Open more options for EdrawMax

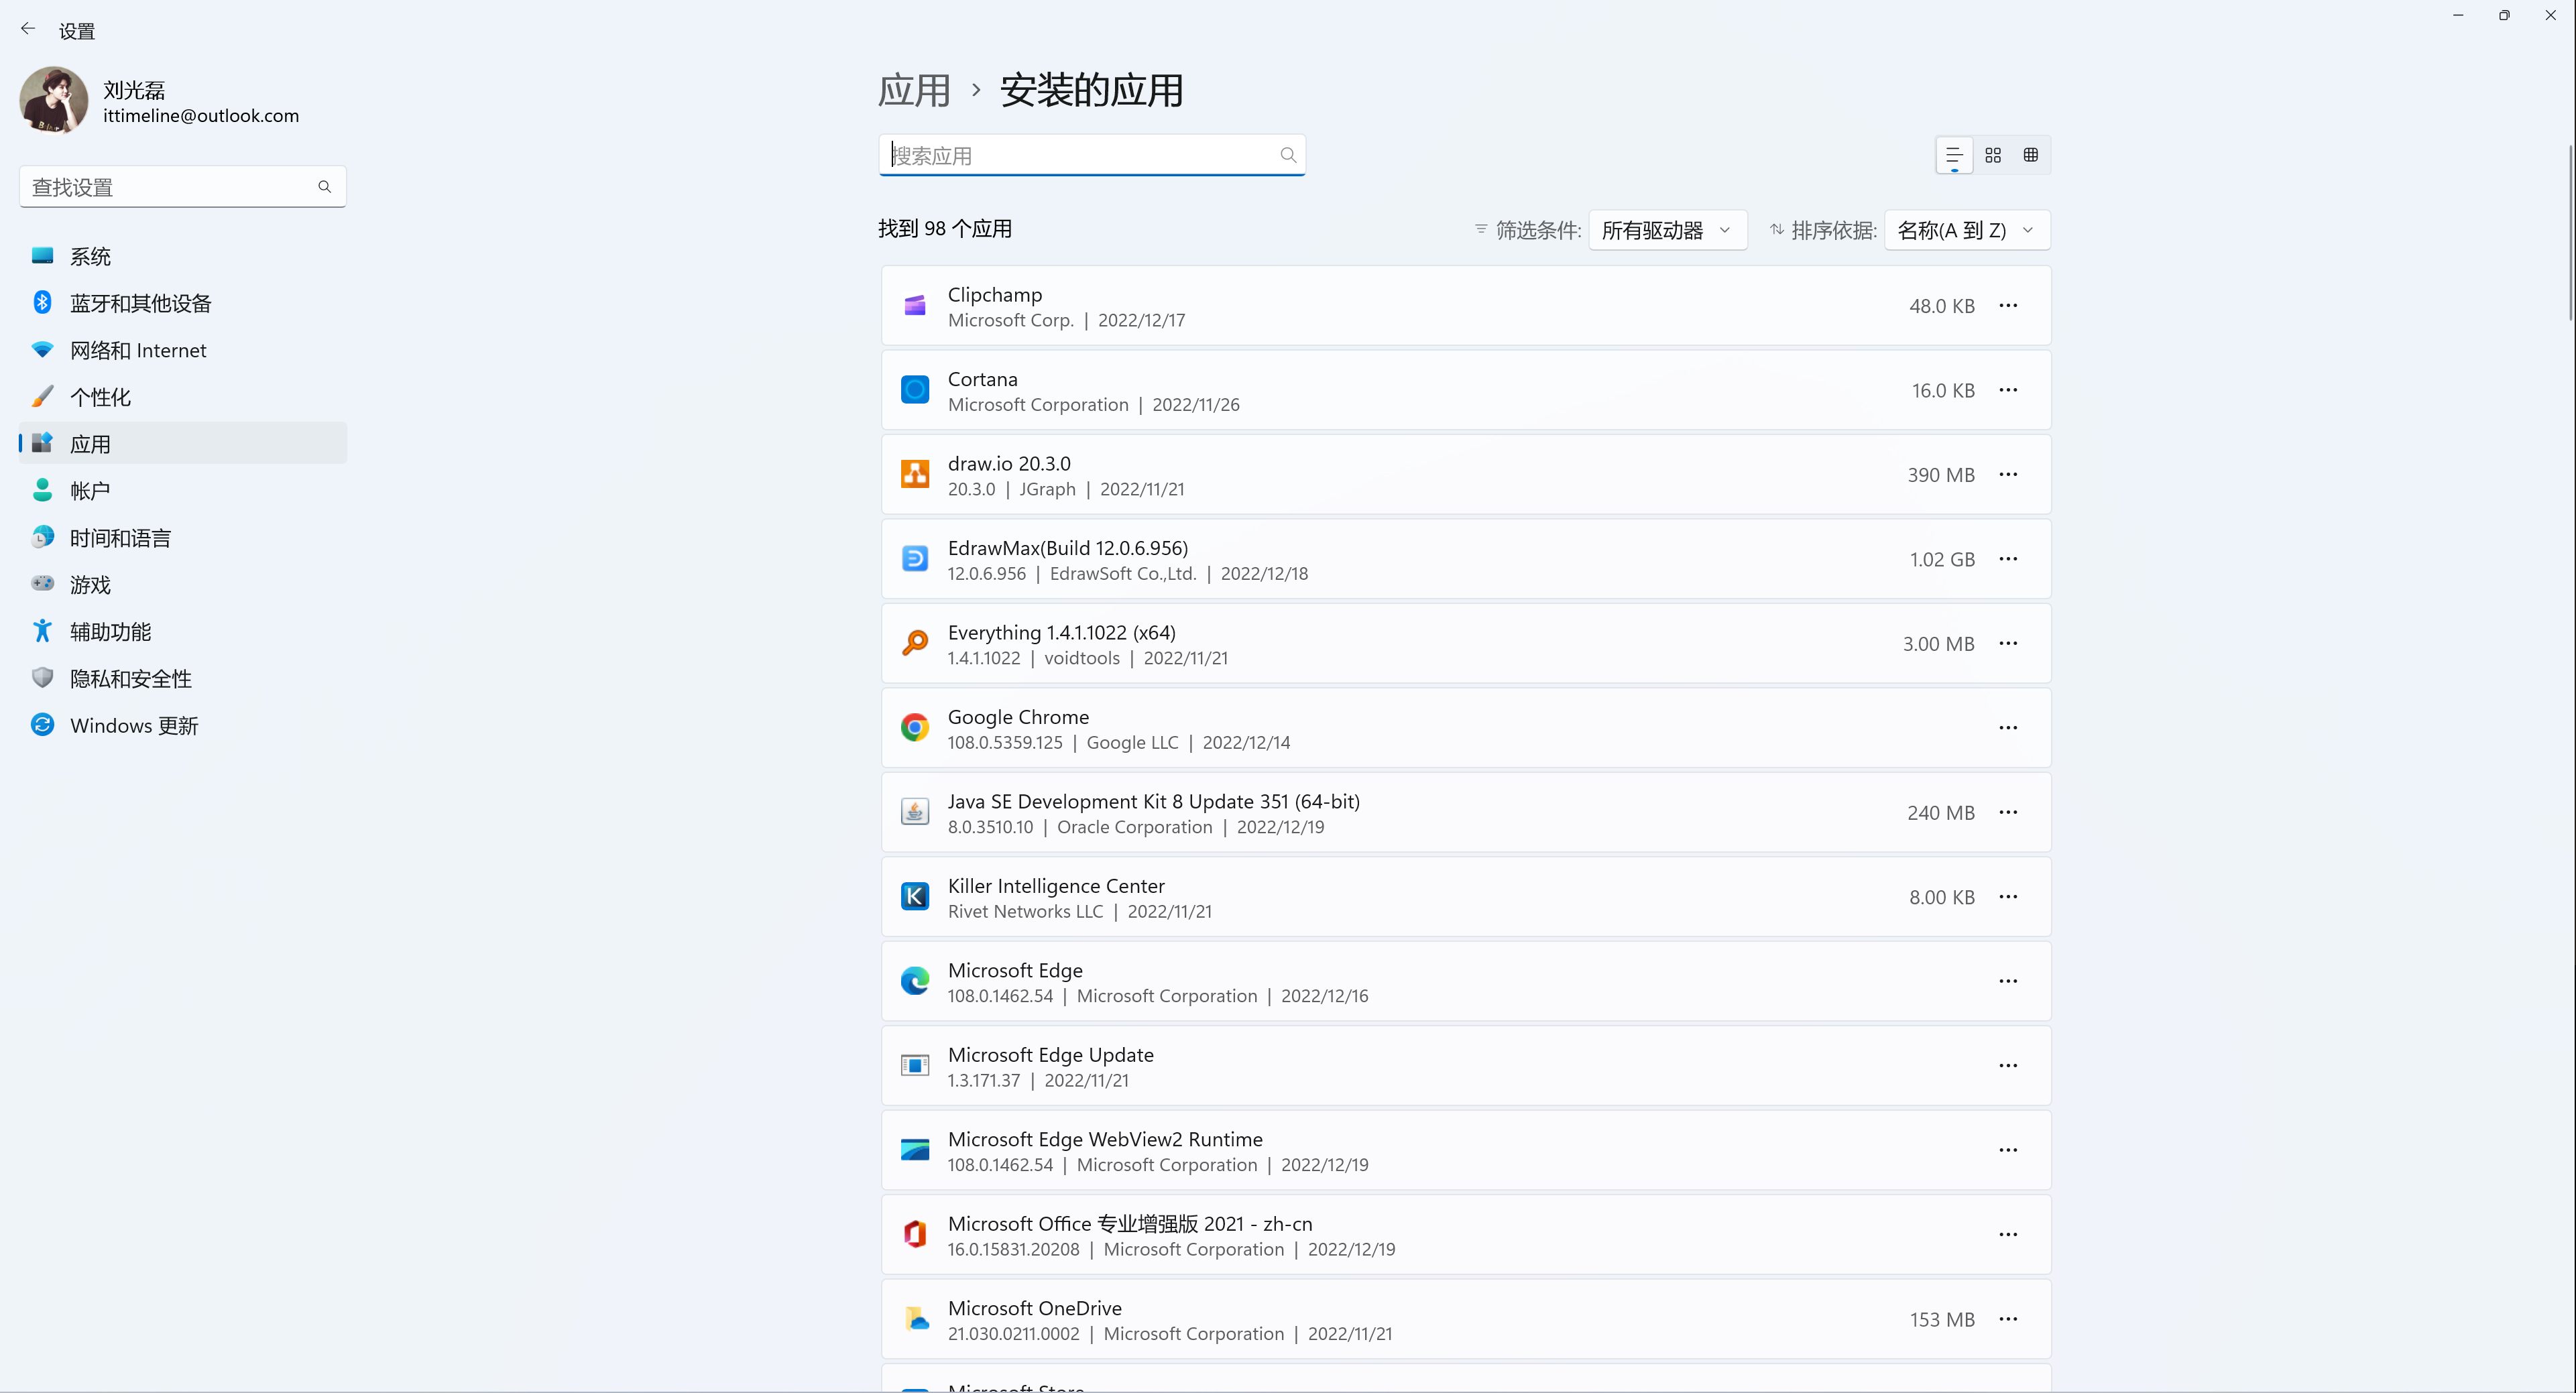tap(2008, 559)
